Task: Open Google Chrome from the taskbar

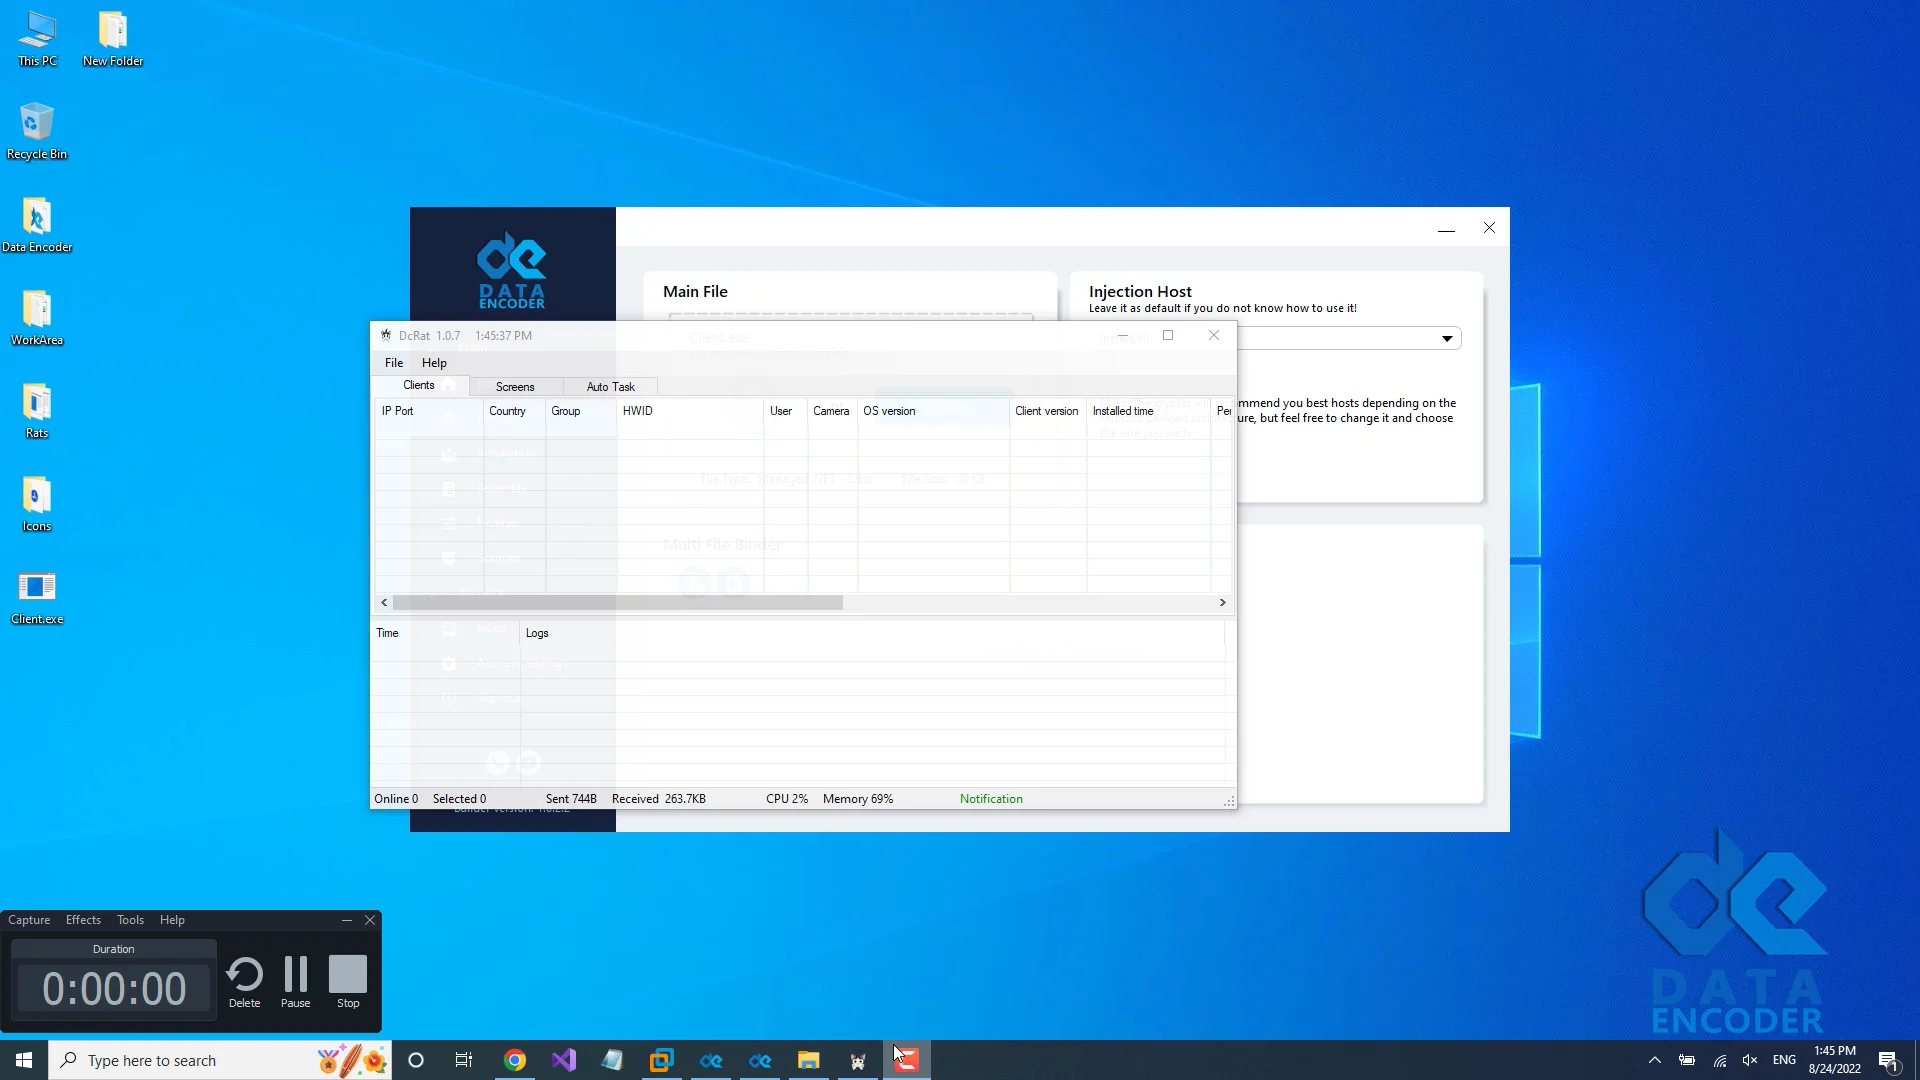Action: pos(515,1060)
